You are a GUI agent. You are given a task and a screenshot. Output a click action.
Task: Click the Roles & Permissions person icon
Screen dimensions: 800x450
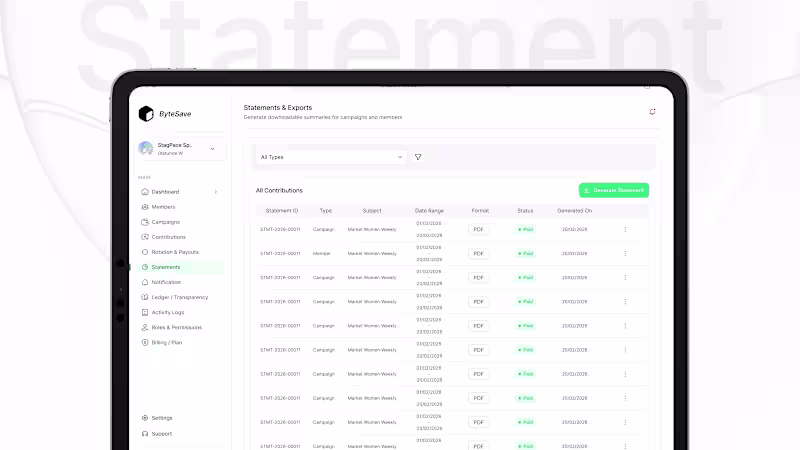pos(145,328)
